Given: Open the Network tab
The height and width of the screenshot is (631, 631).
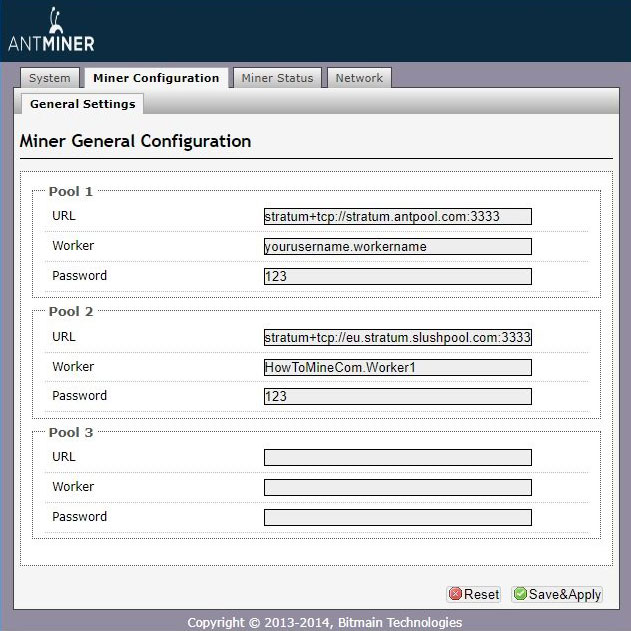Looking at the screenshot, I should (x=359, y=78).
